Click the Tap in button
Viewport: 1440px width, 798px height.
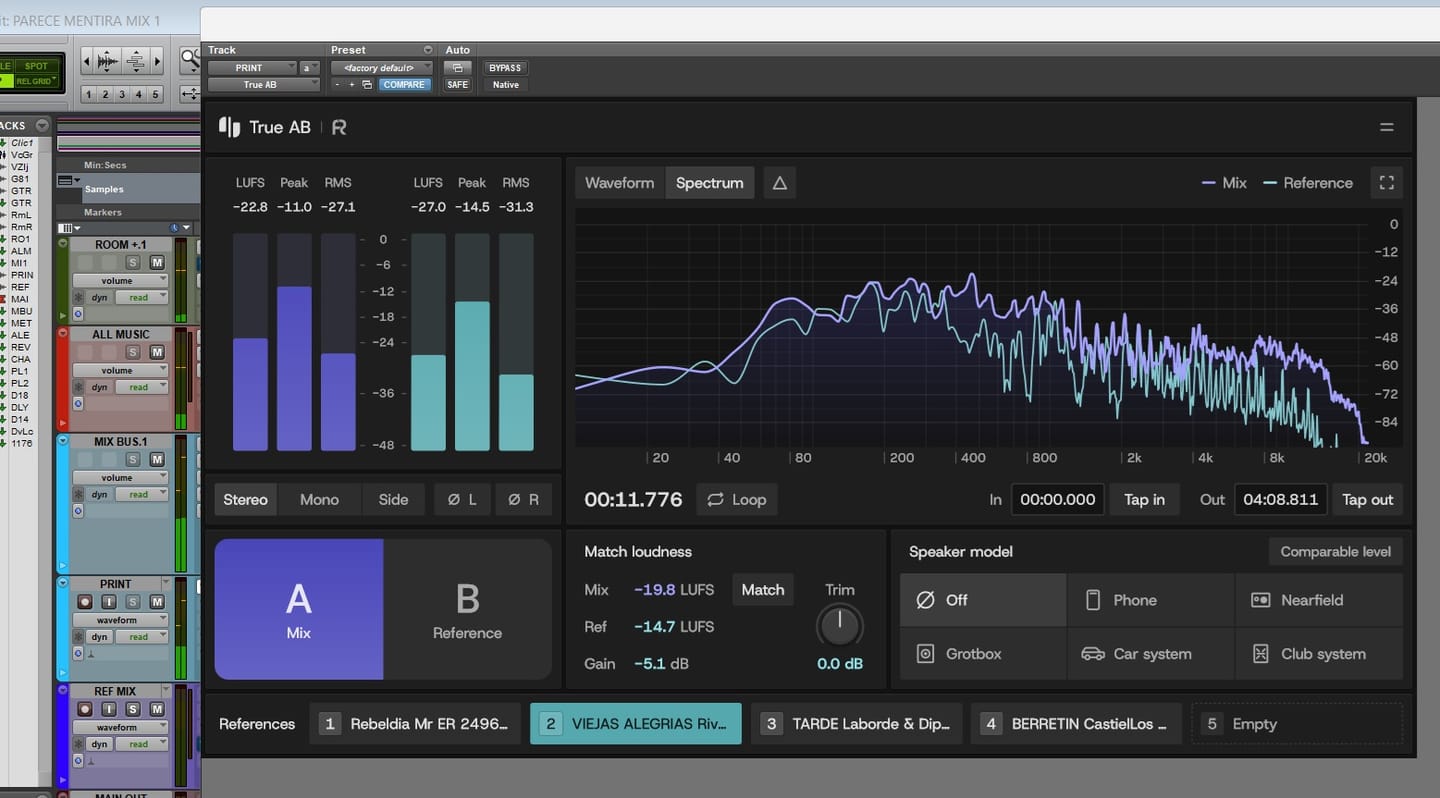pyautogui.click(x=1144, y=500)
